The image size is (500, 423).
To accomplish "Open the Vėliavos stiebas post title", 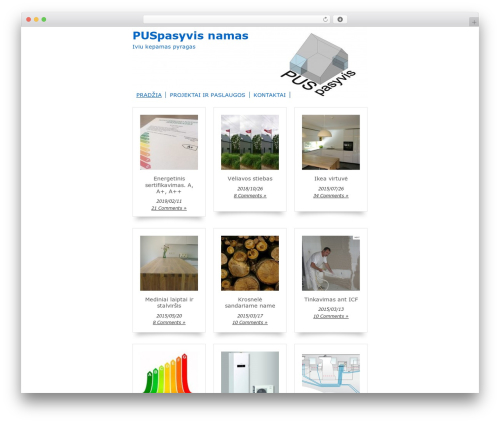I will (x=250, y=179).
